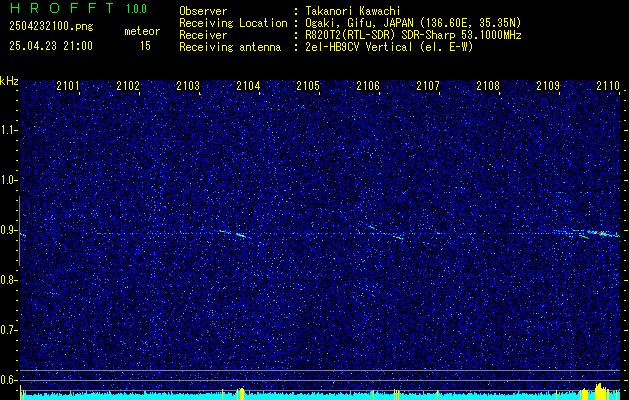Click the 2107 time axis marker
Screen dimensions: 629x400
tap(428, 85)
